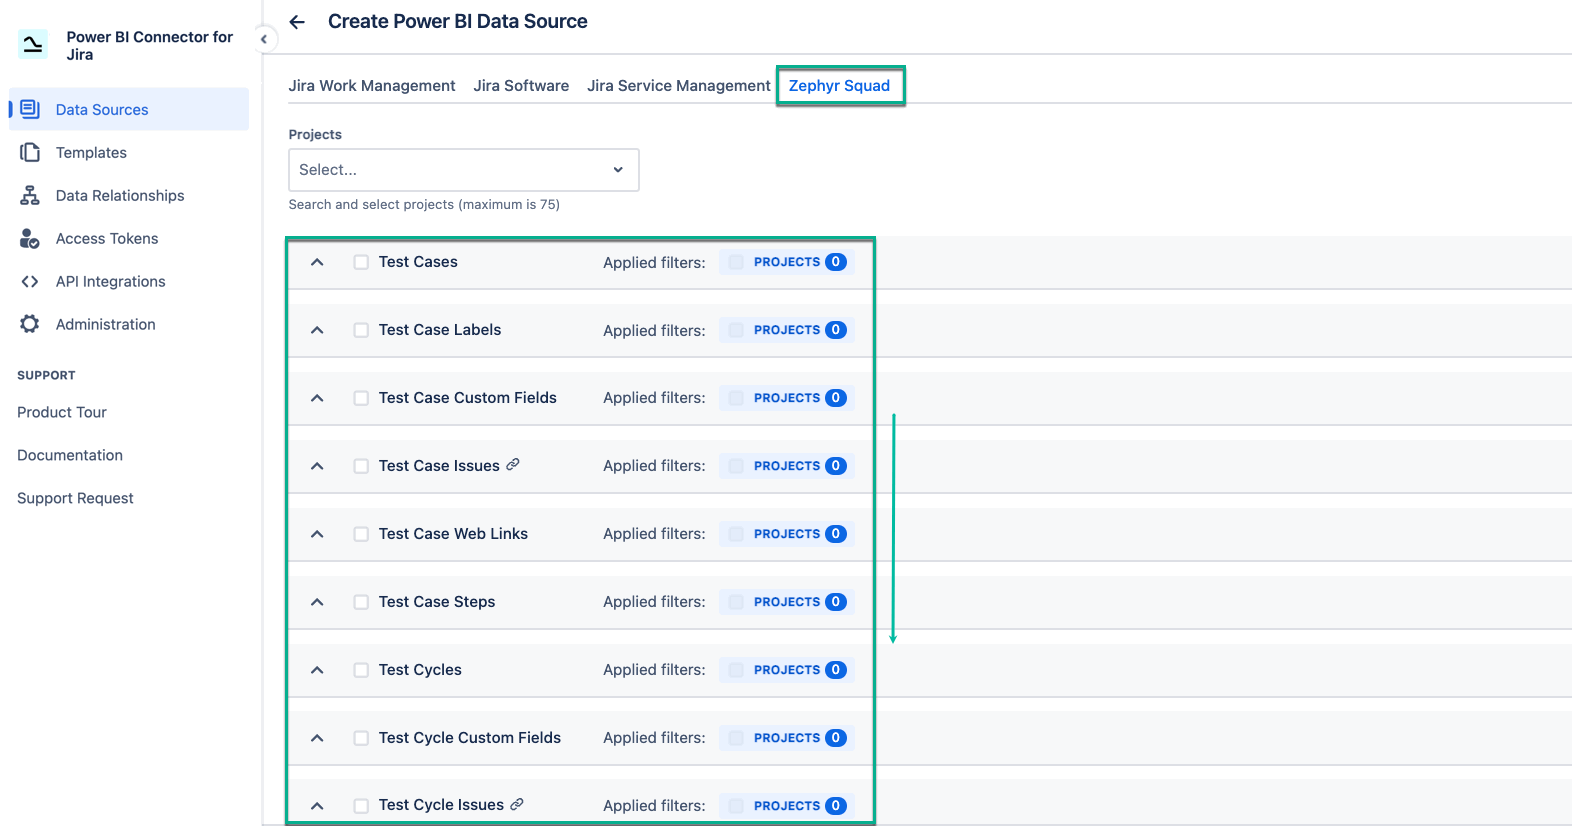Click the PROJECTS filter for Test Cycles
The height and width of the screenshot is (826, 1572).
click(787, 670)
